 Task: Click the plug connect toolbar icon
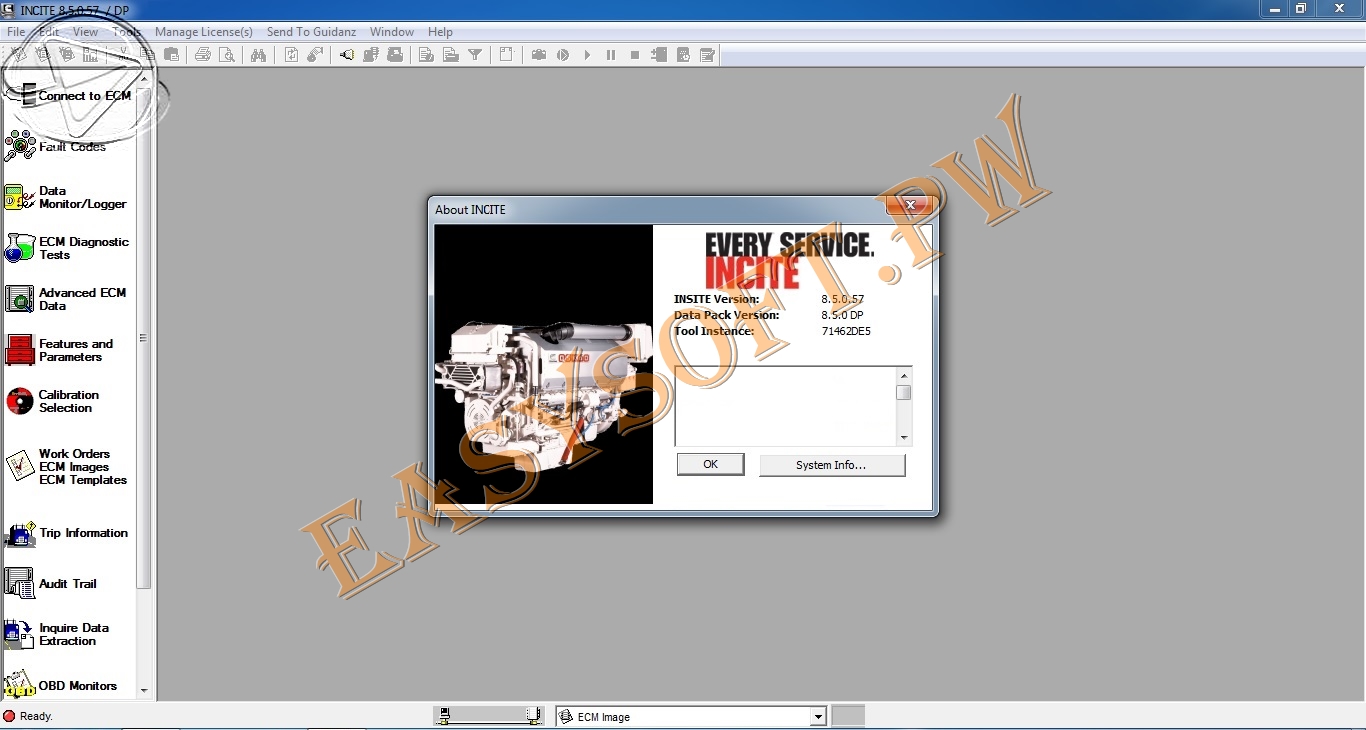pyautogui.click(x=346, y=55)
